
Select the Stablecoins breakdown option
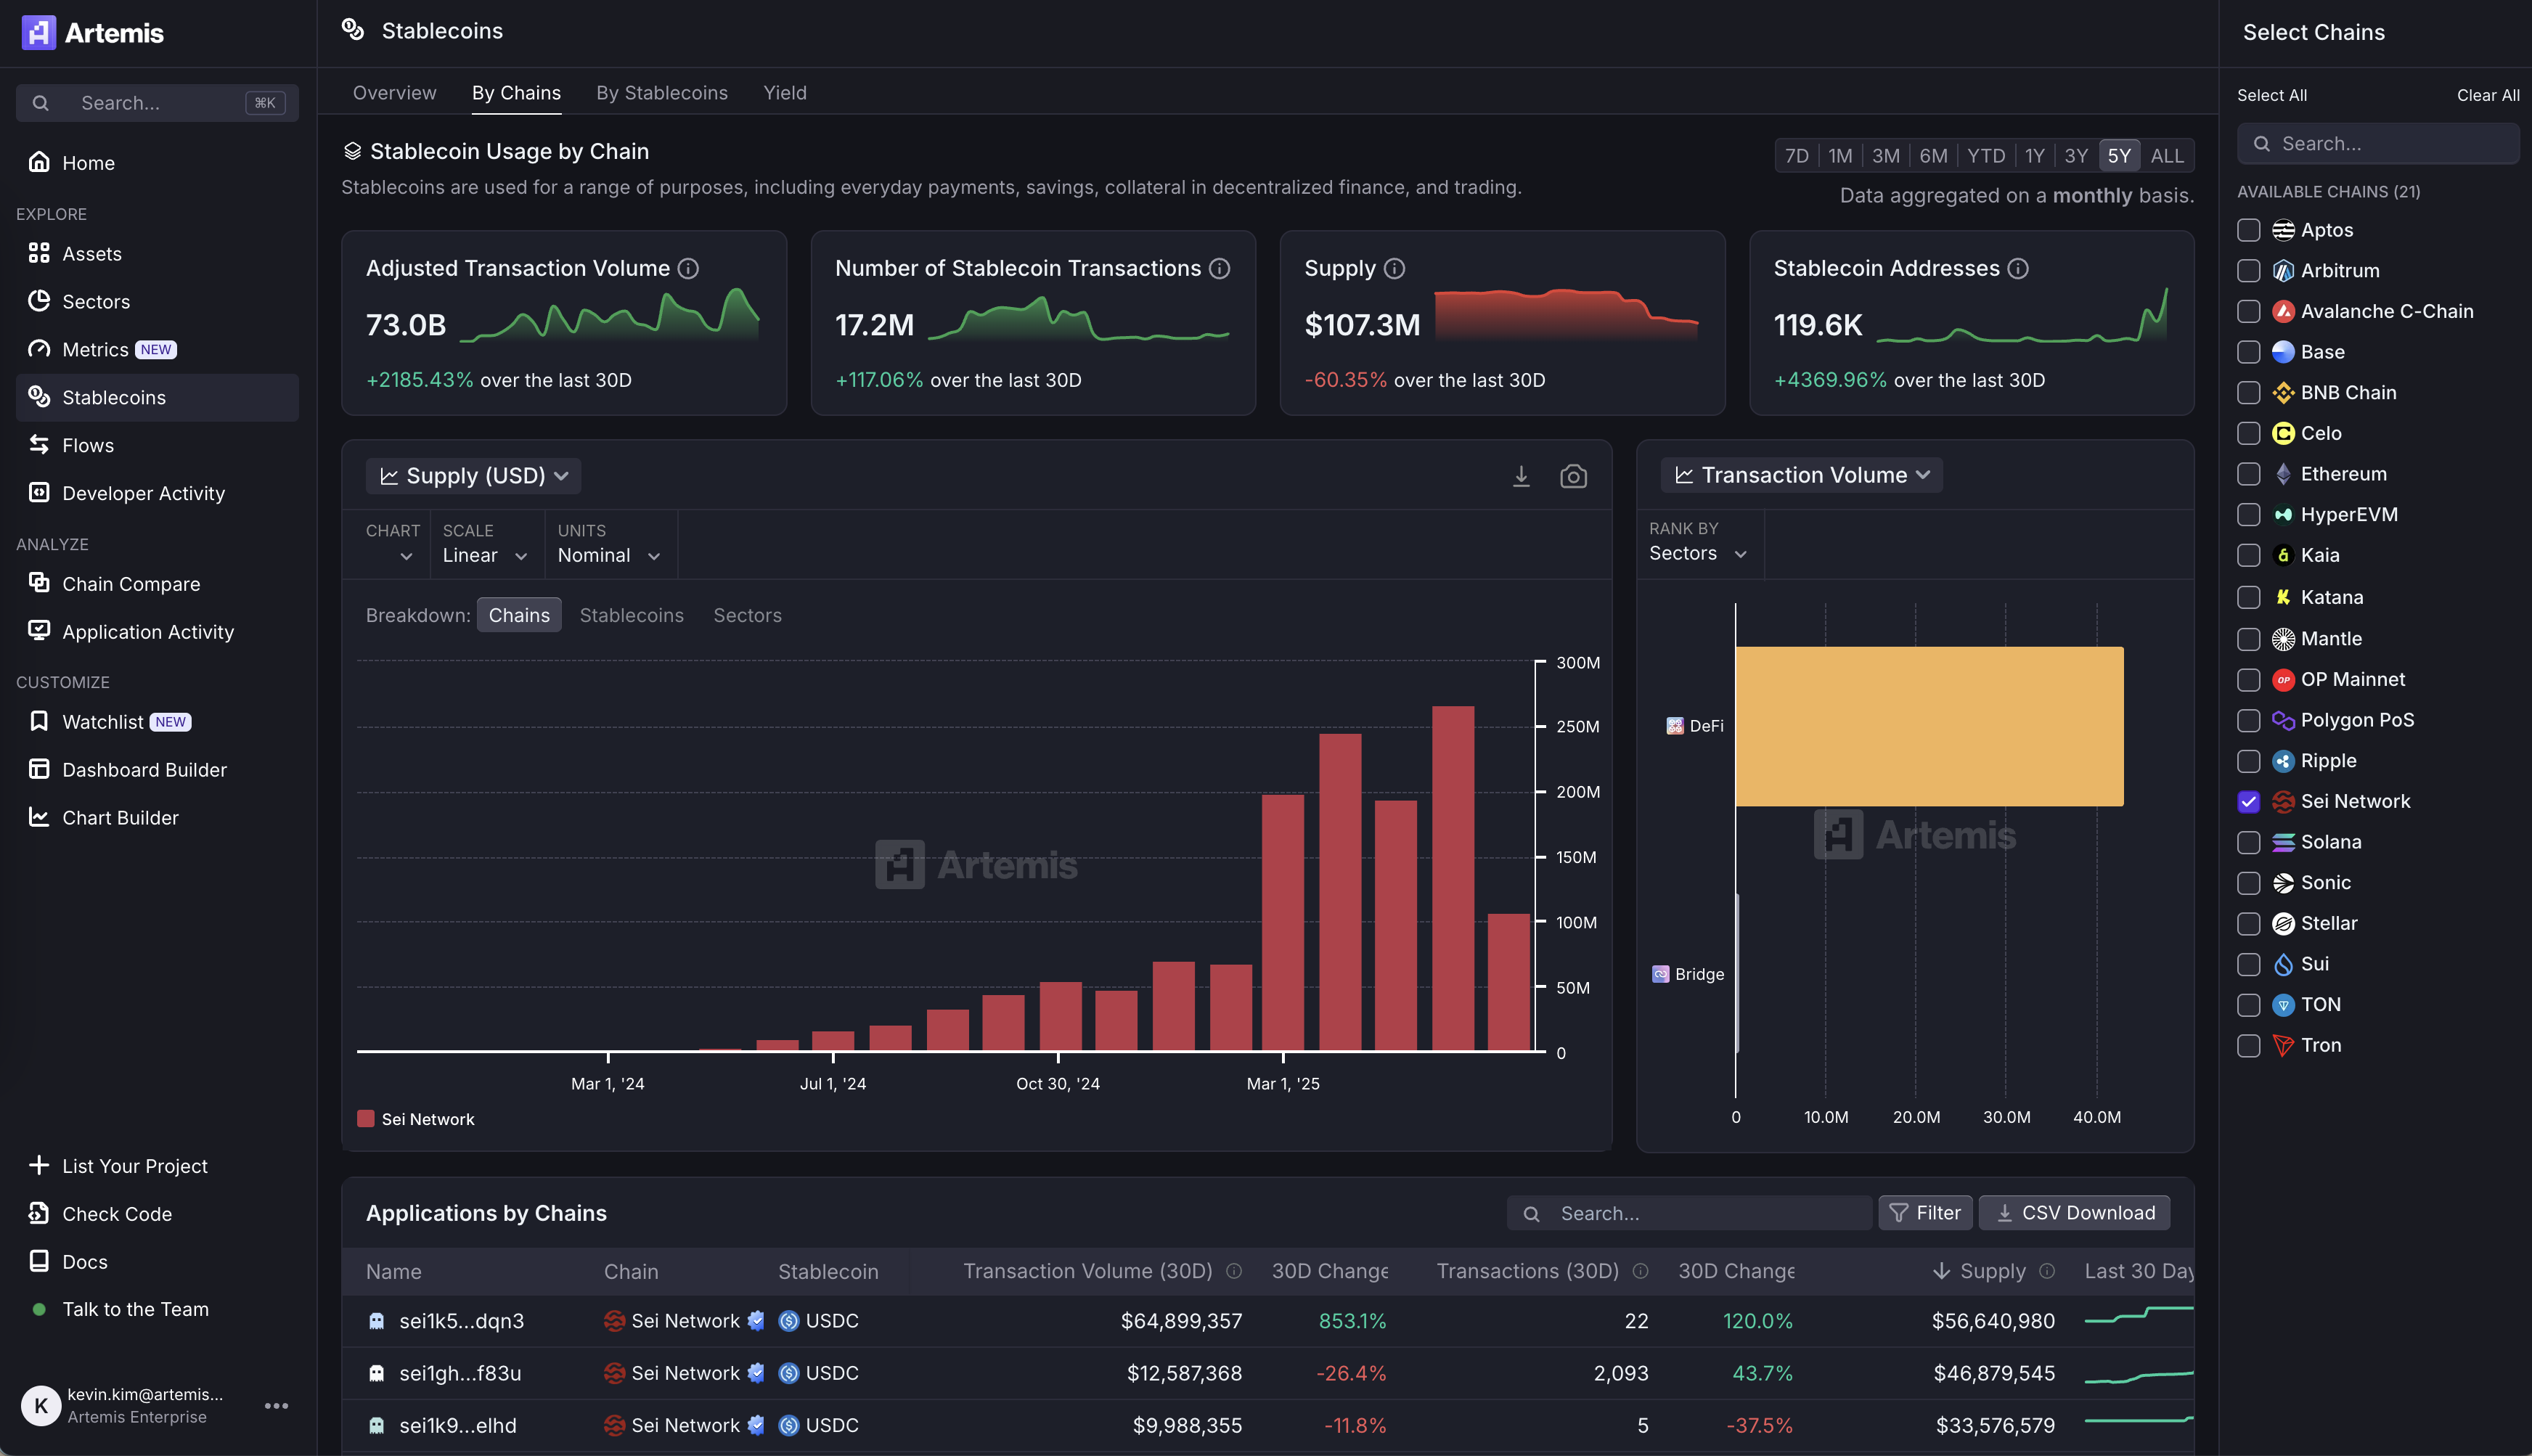pos(632,615)
